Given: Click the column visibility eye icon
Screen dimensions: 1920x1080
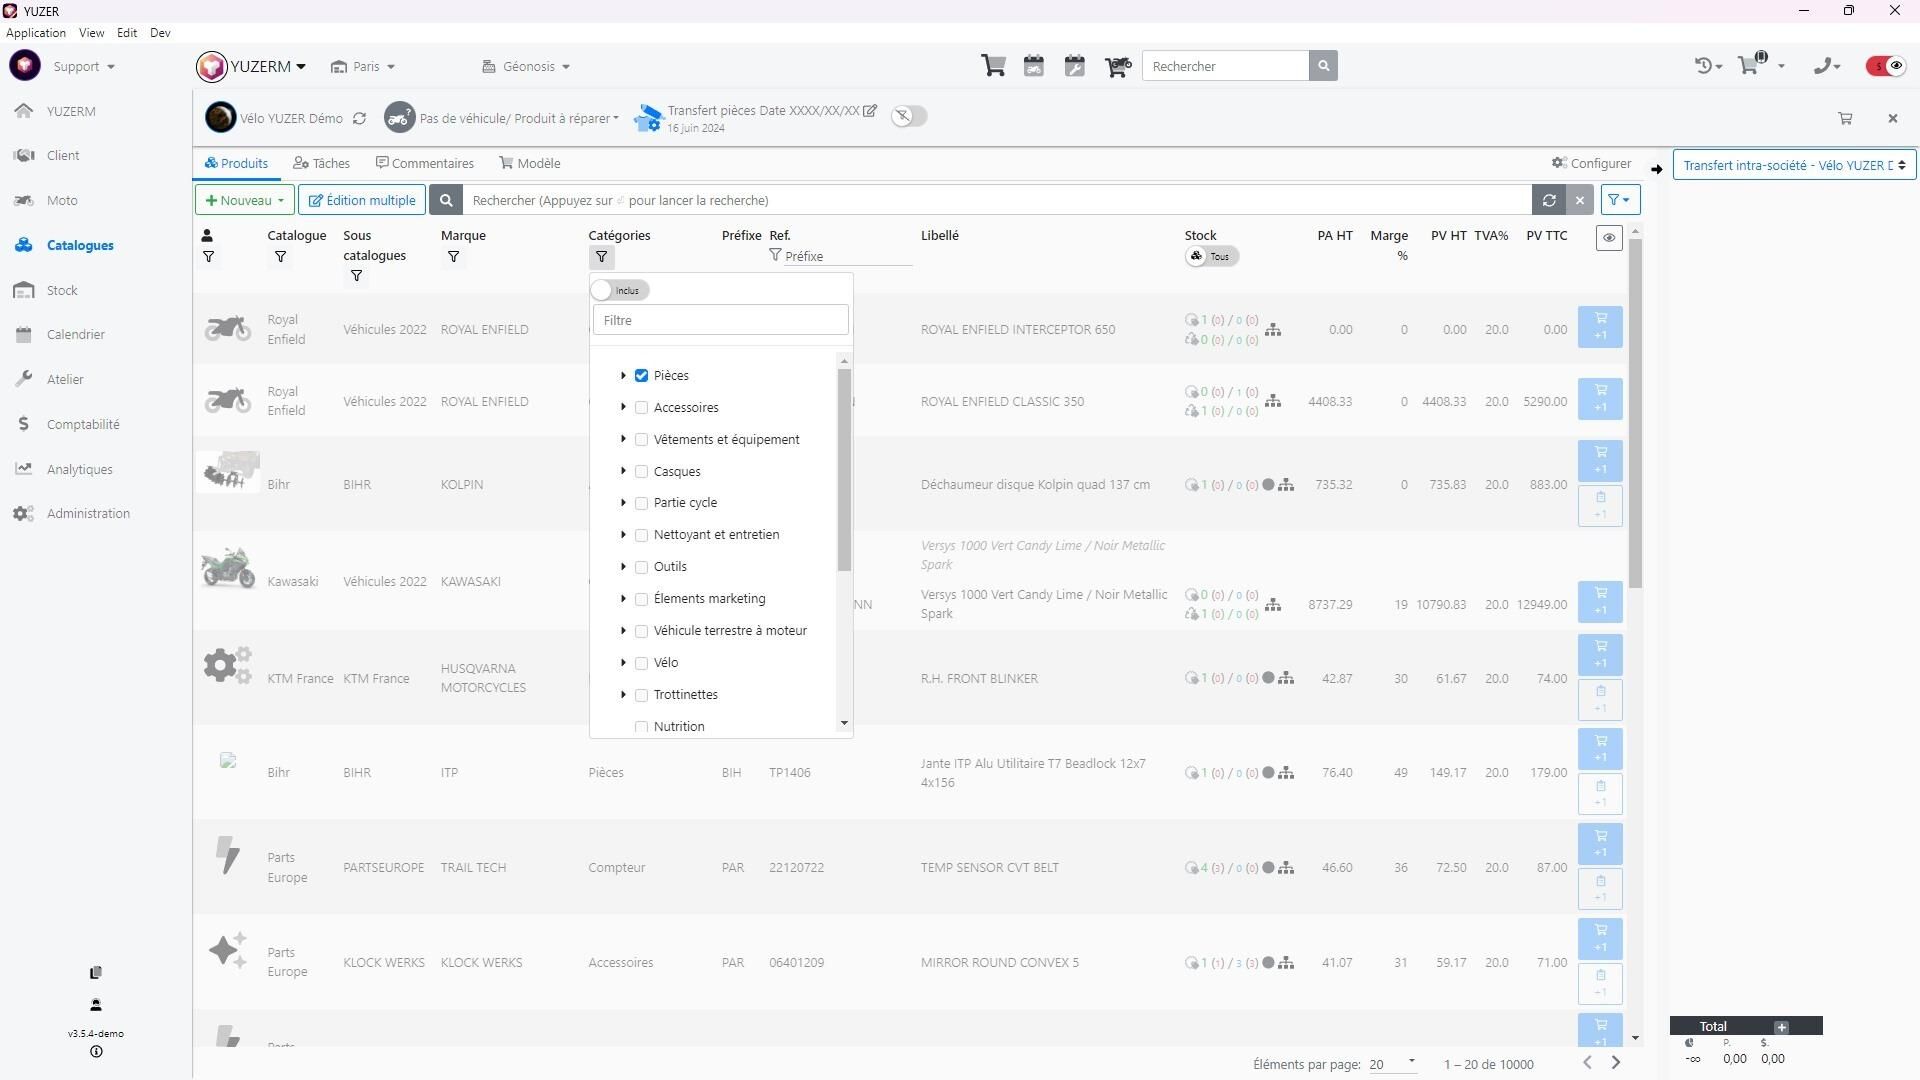Looking at the screenshot, I should pyautogui.click(x=1609, y=238).
